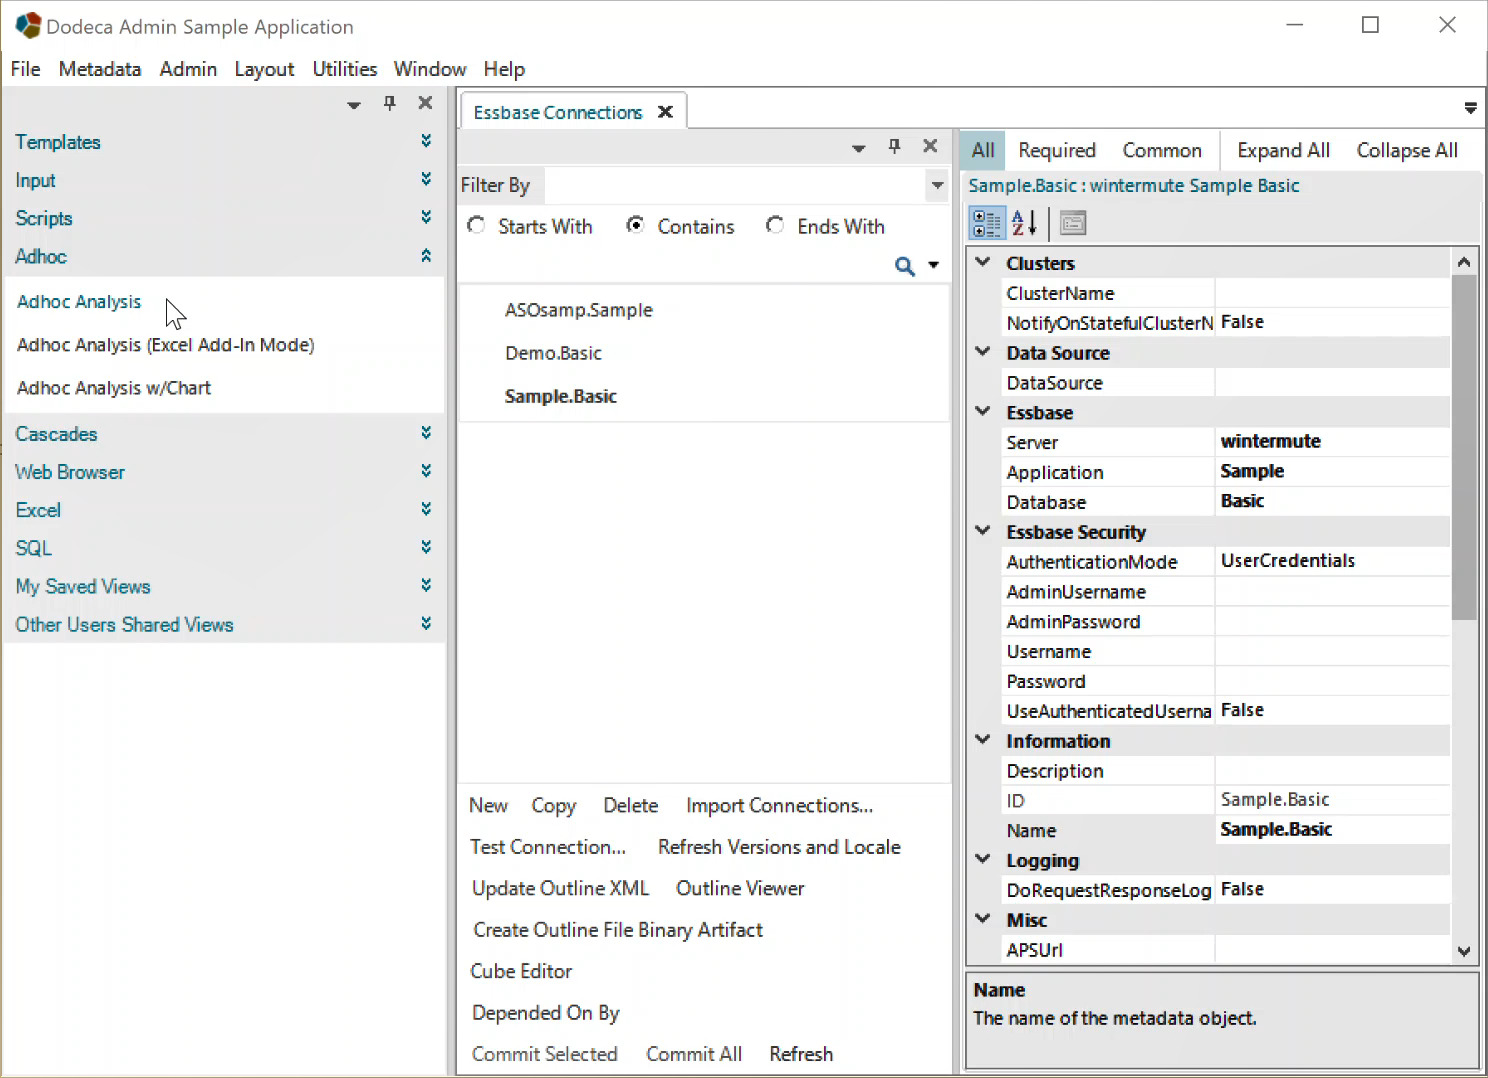Collapse the Misc property category
Viewport: 1488px width, 1078px height.
tap(983, 919)
